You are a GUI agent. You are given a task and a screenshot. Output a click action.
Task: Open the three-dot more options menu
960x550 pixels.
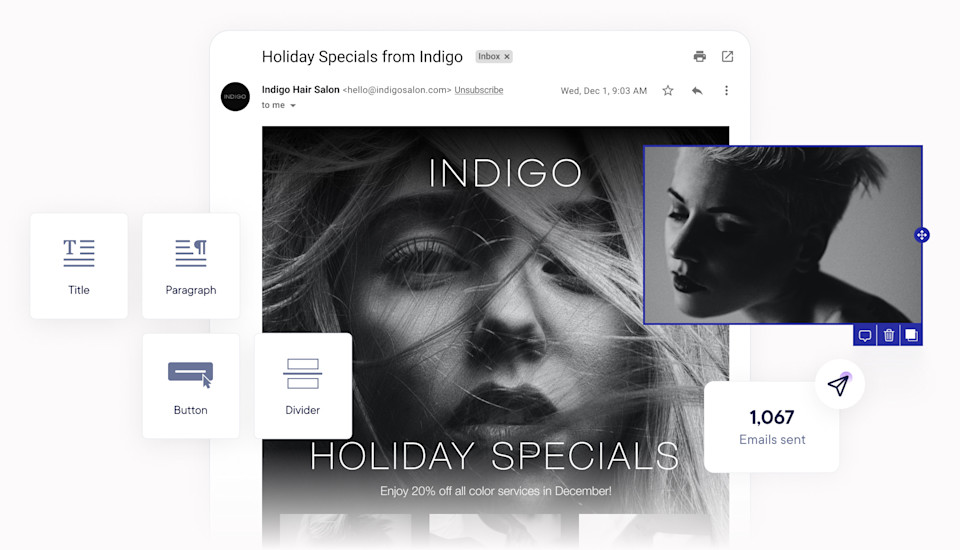726,91
